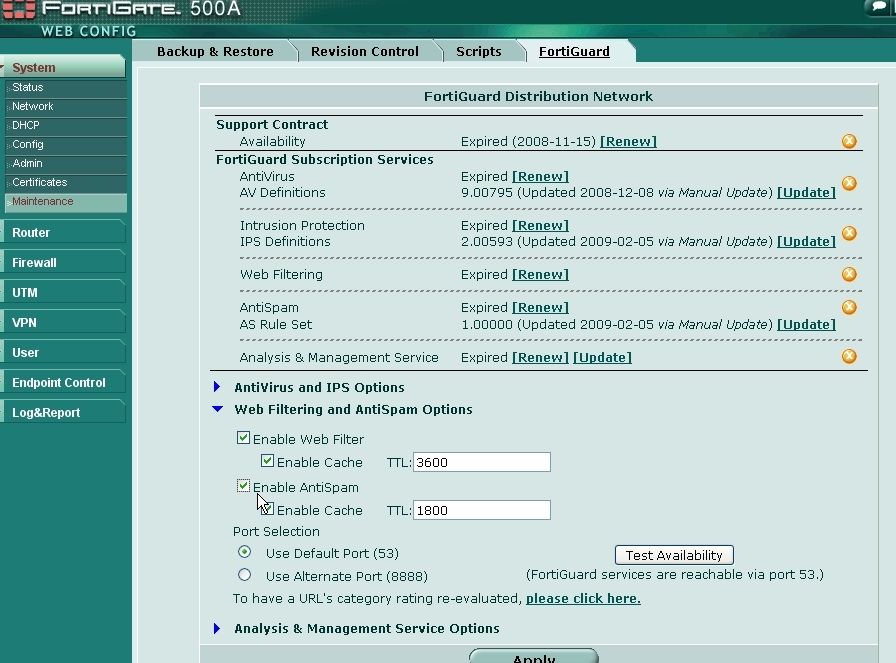Click the Web Filter cache TTL field 3600

point(482,462)
